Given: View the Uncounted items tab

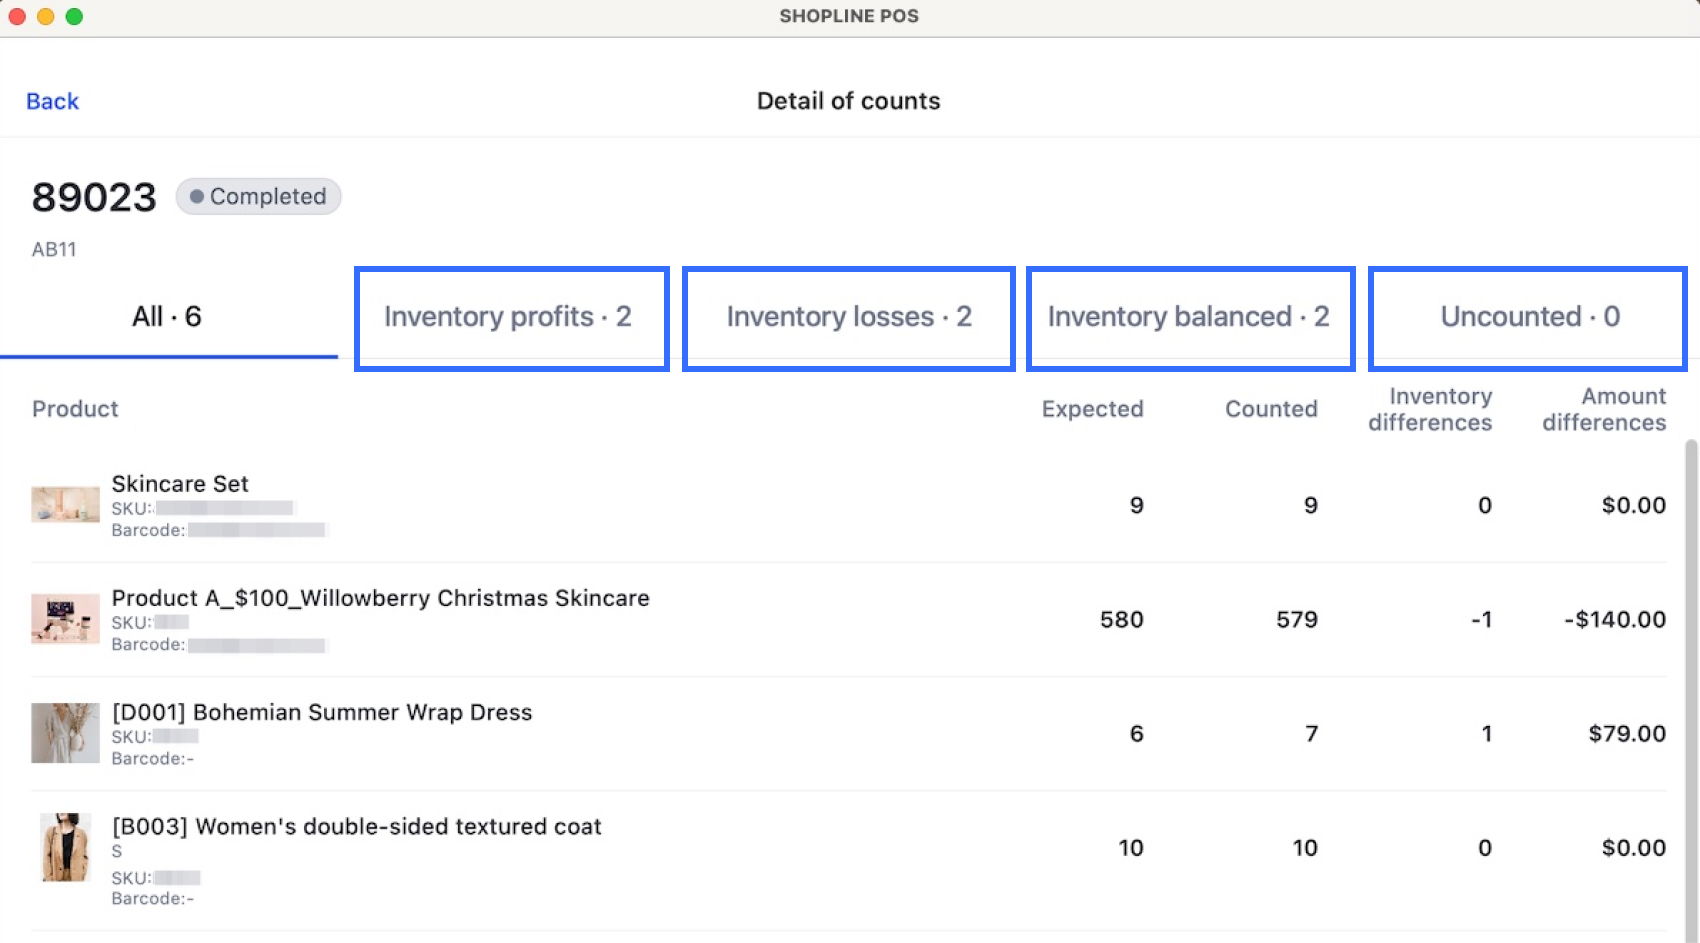Looking at the screenshot, I should [1528, 317].
